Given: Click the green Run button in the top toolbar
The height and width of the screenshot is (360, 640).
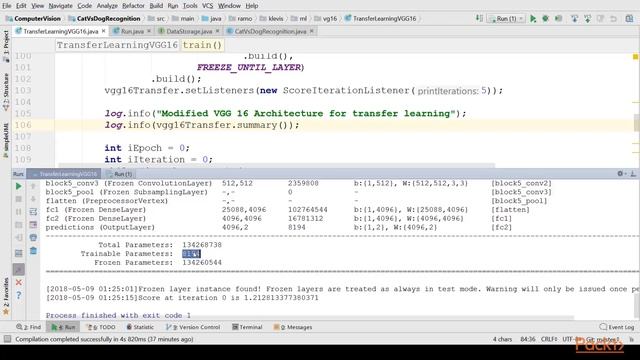Looking at the screenshot, I should (533, 19).
